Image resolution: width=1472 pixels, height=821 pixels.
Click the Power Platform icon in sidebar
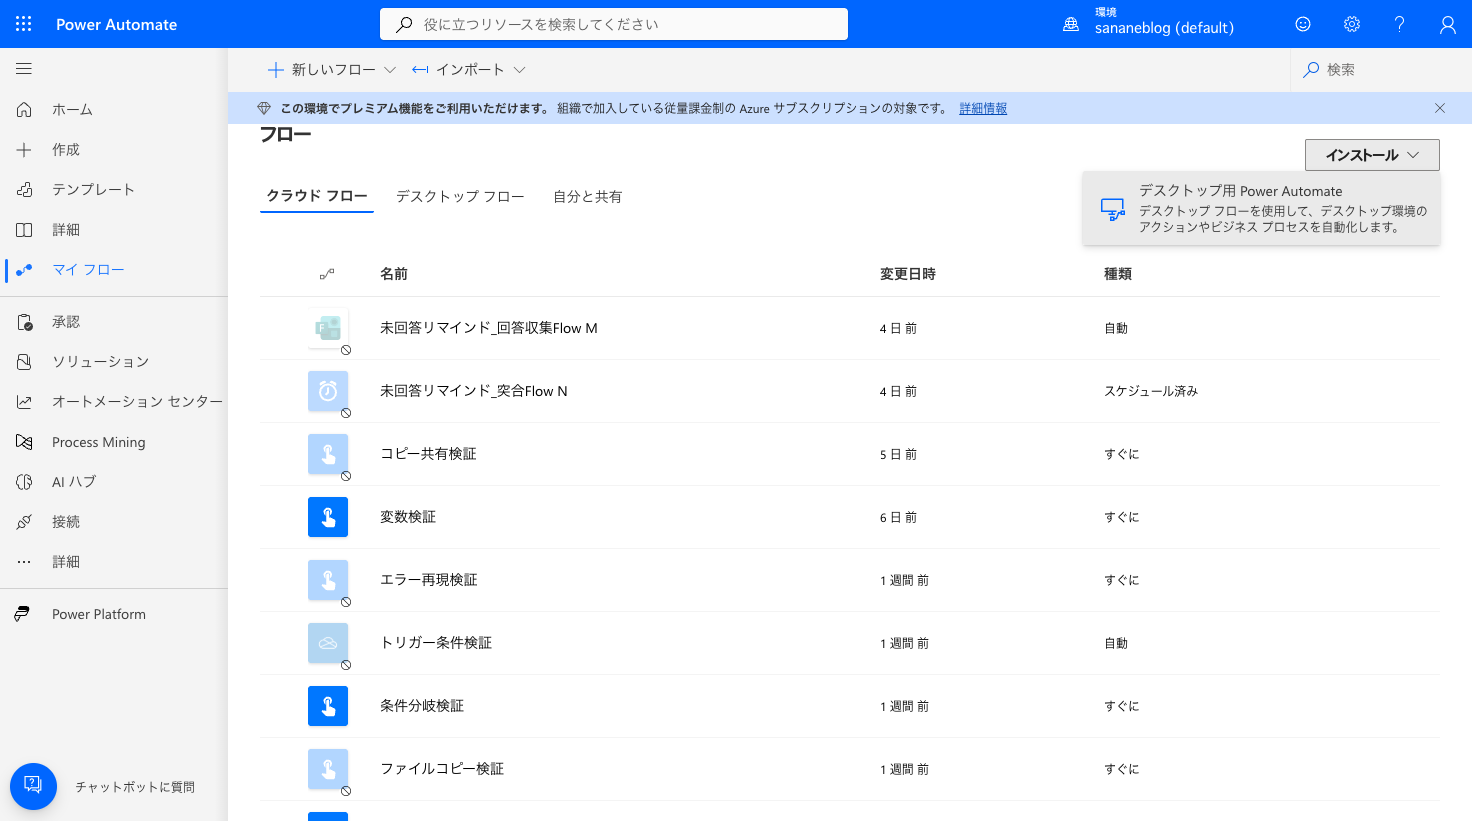pos(22,614)
